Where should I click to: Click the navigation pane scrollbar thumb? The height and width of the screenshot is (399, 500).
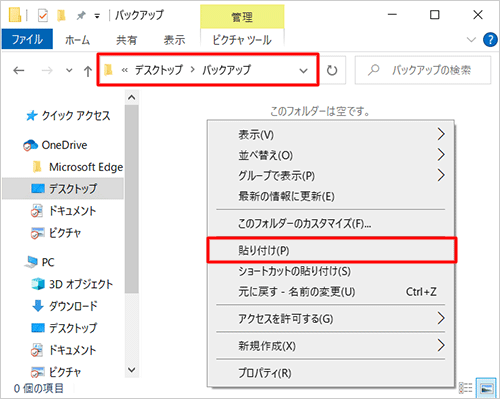click(132, 199)
